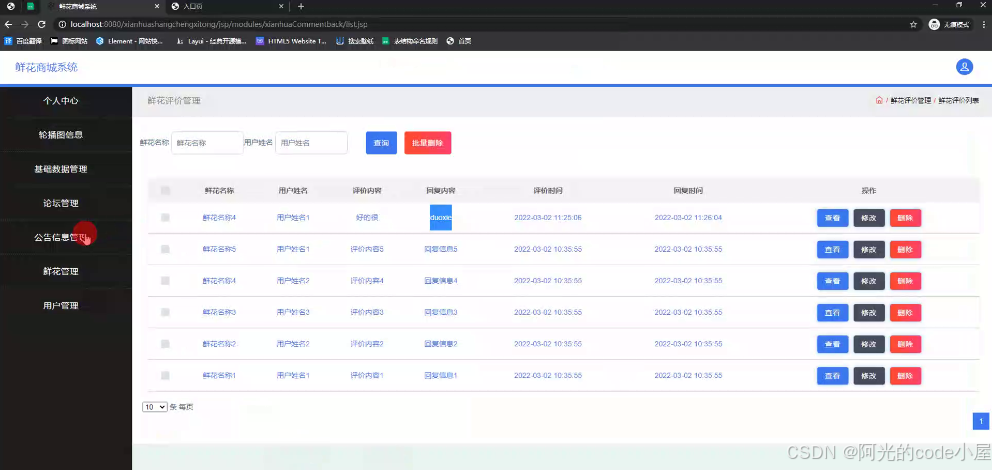995x470 pixels.
Task: Open the 首页 bookmark
Action: click(x=459, y=41)
